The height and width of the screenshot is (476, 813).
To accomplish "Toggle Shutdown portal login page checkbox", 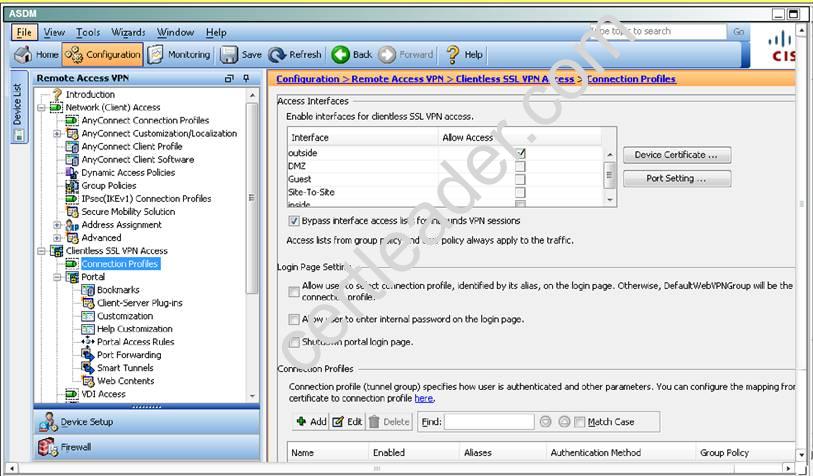I will pos(294,342).
